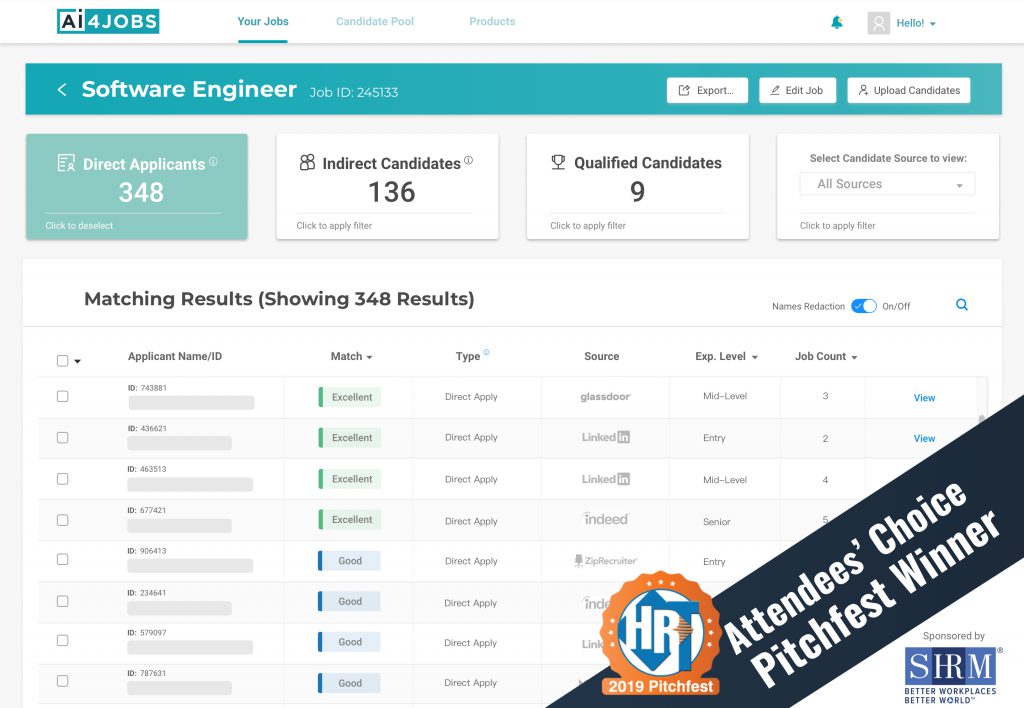Mark the checkbox for applicant ID 234641

[x=63, y=601]
